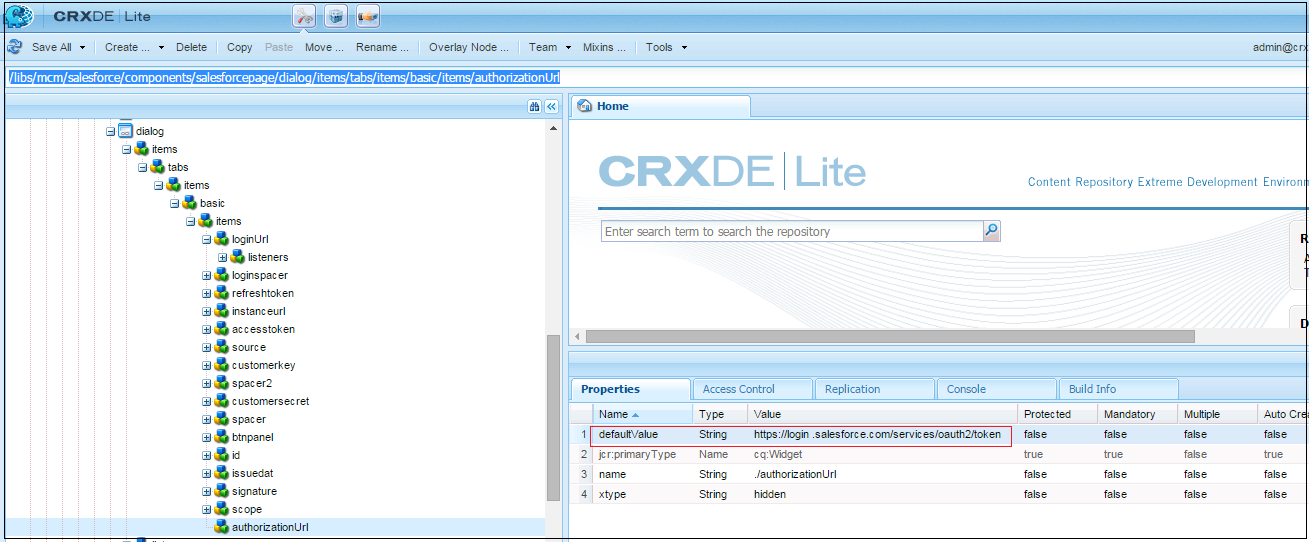Collapse the tree panel with double-arrow icon
The width and height of the screenshot is (1309, 542).
[551, 107]
